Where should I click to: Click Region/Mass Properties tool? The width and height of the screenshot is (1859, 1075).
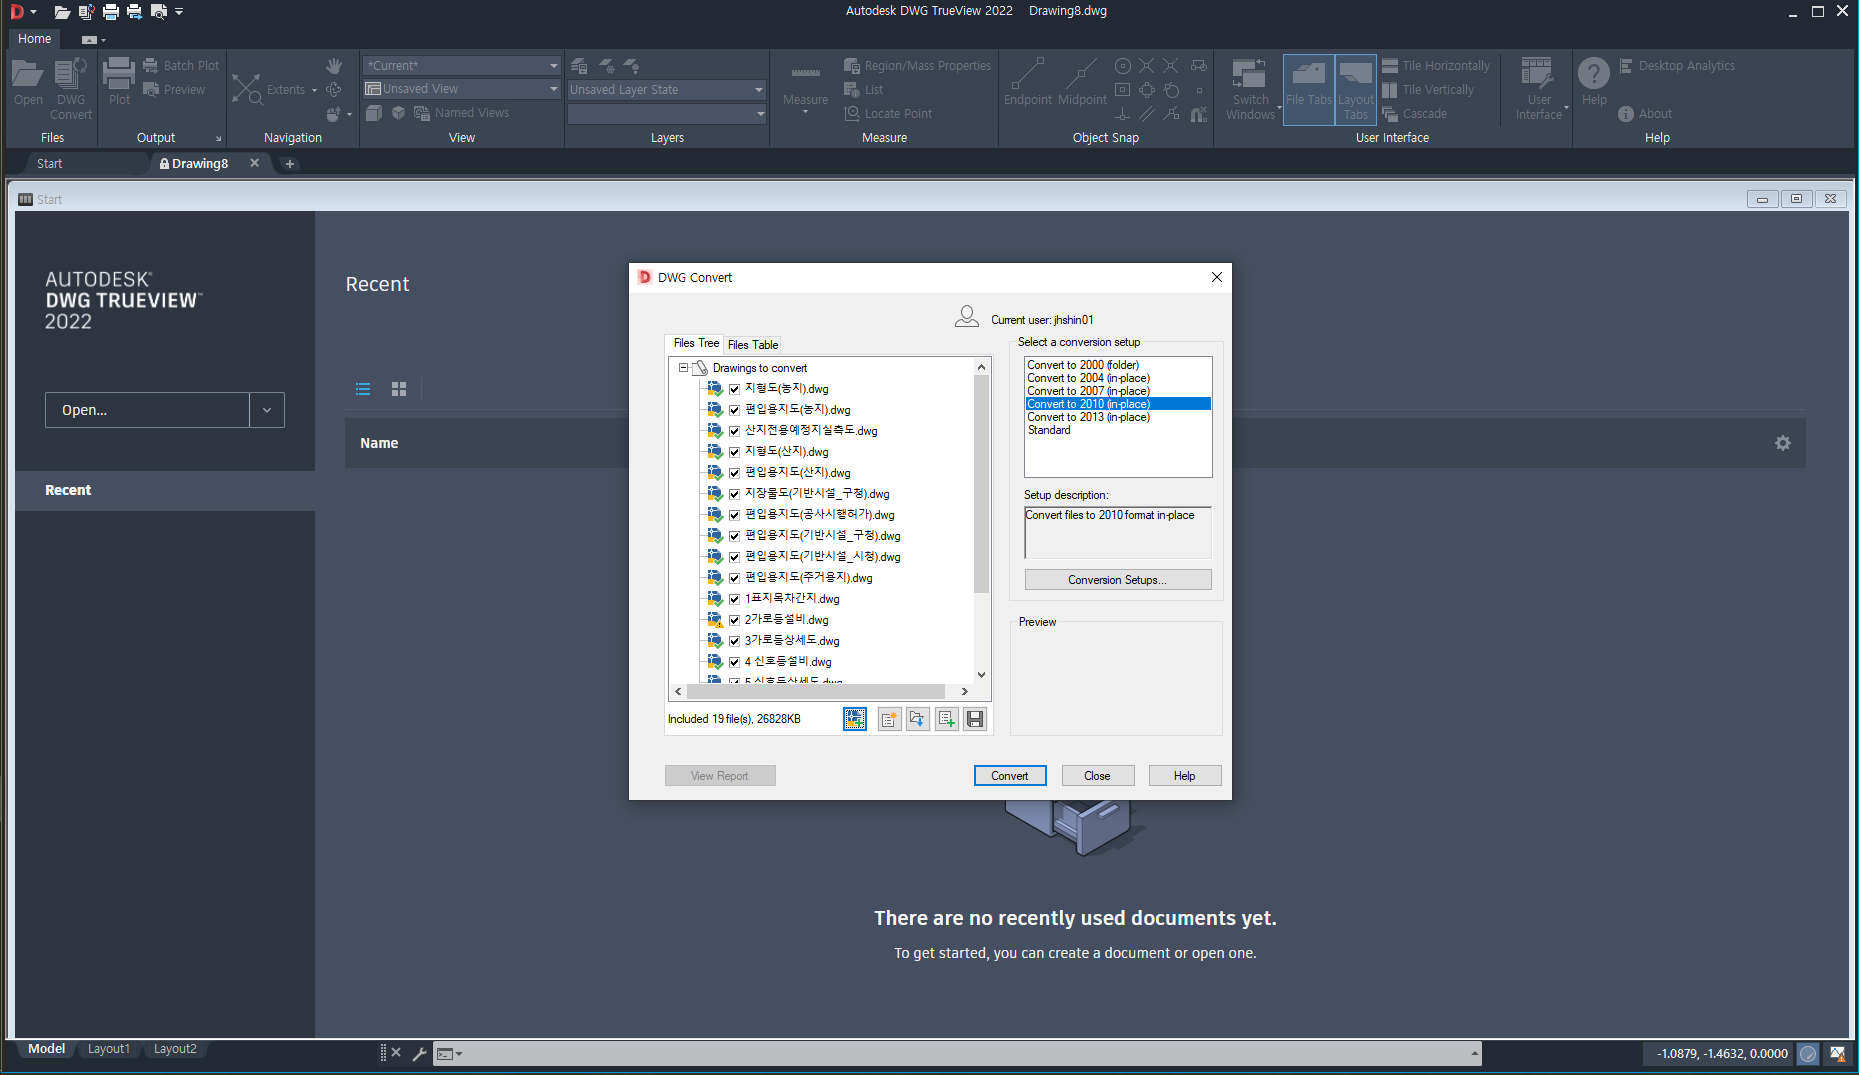(917, 66)
